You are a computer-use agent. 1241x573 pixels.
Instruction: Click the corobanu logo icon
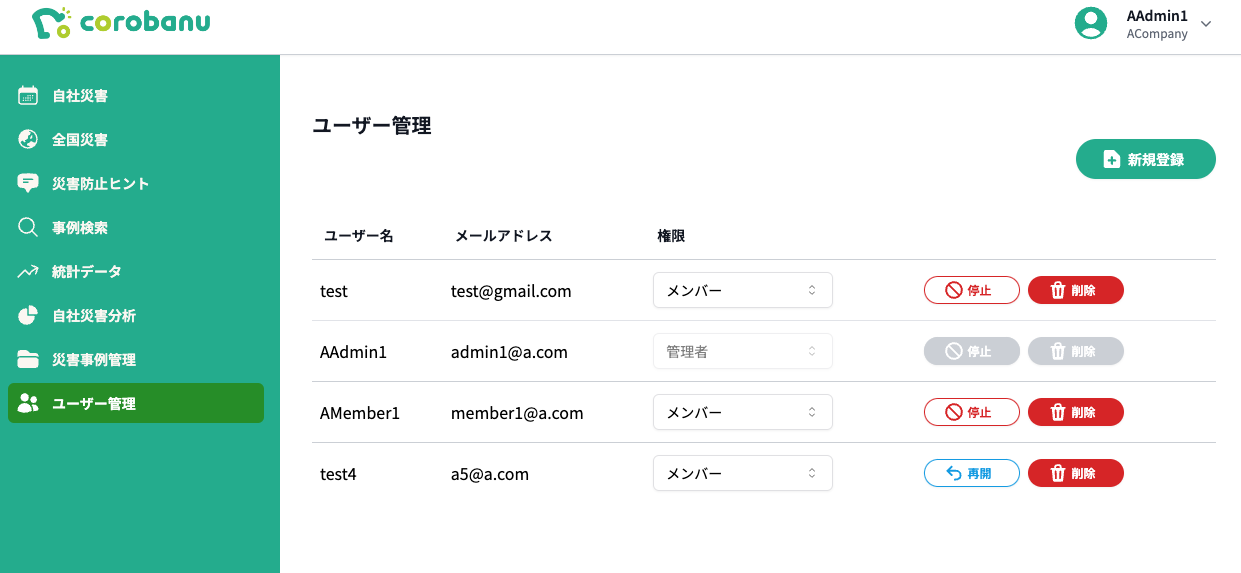coord(51,23)
